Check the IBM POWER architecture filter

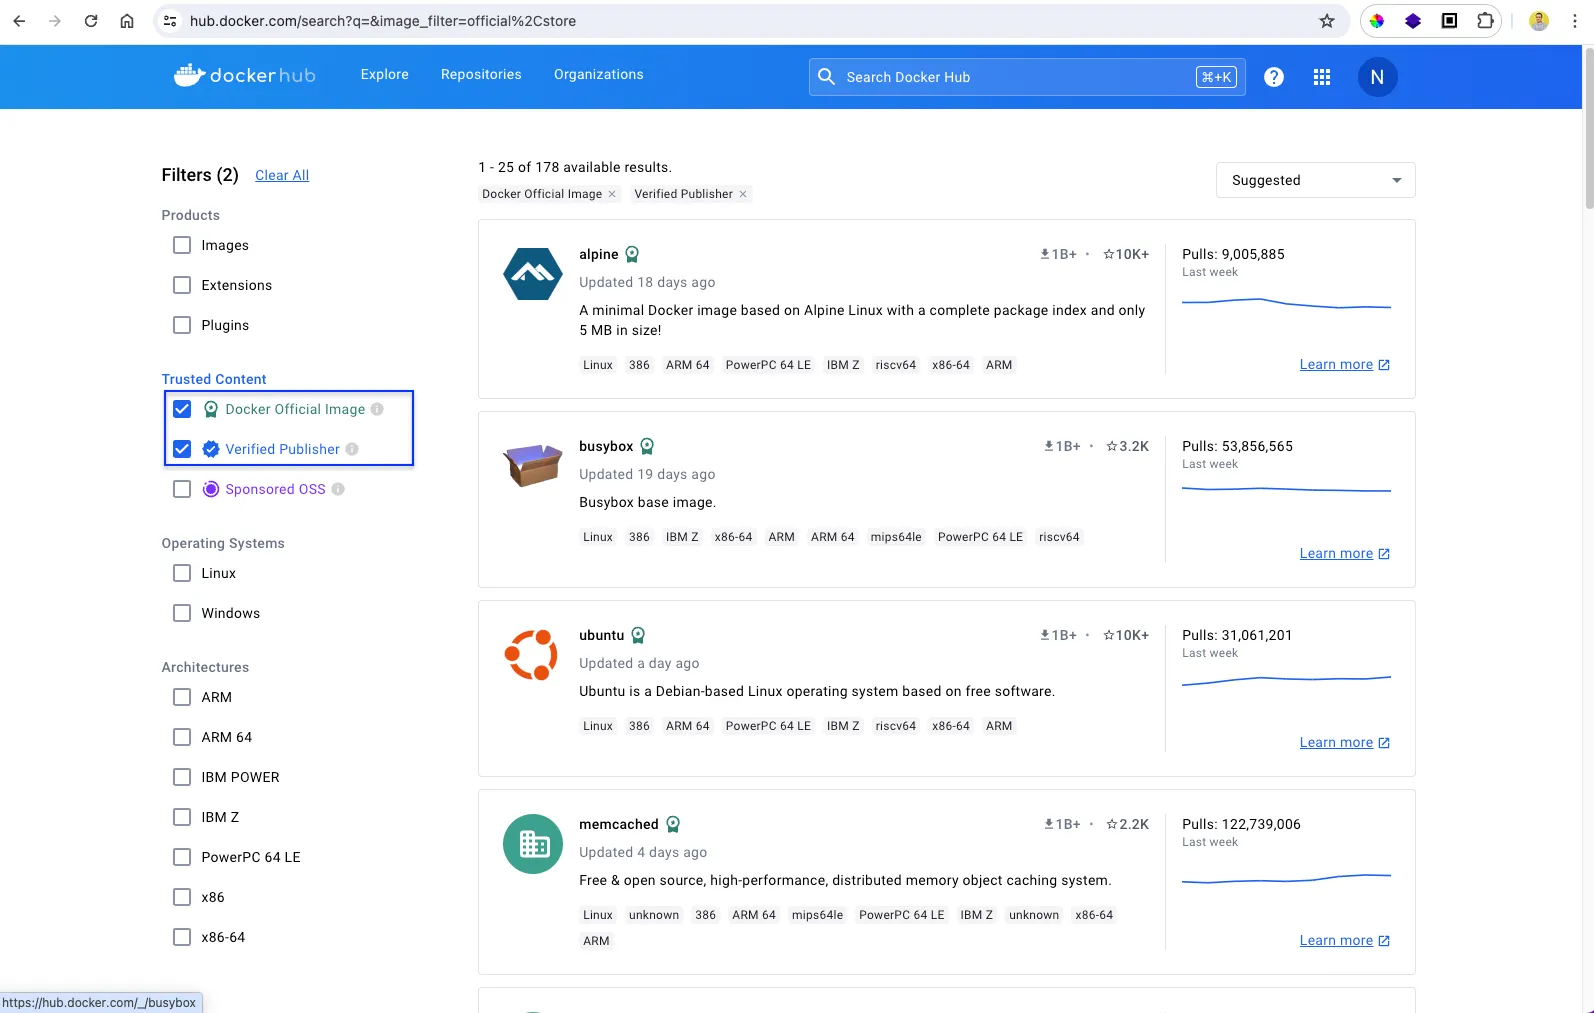point(182,777)
